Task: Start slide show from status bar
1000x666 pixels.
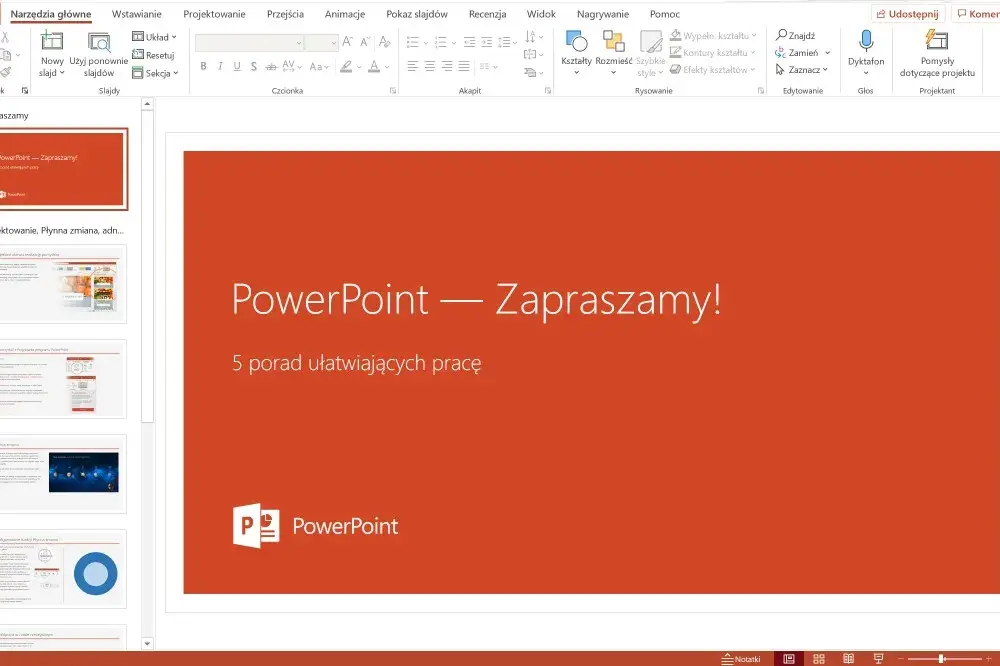Action: pos(878,658)
